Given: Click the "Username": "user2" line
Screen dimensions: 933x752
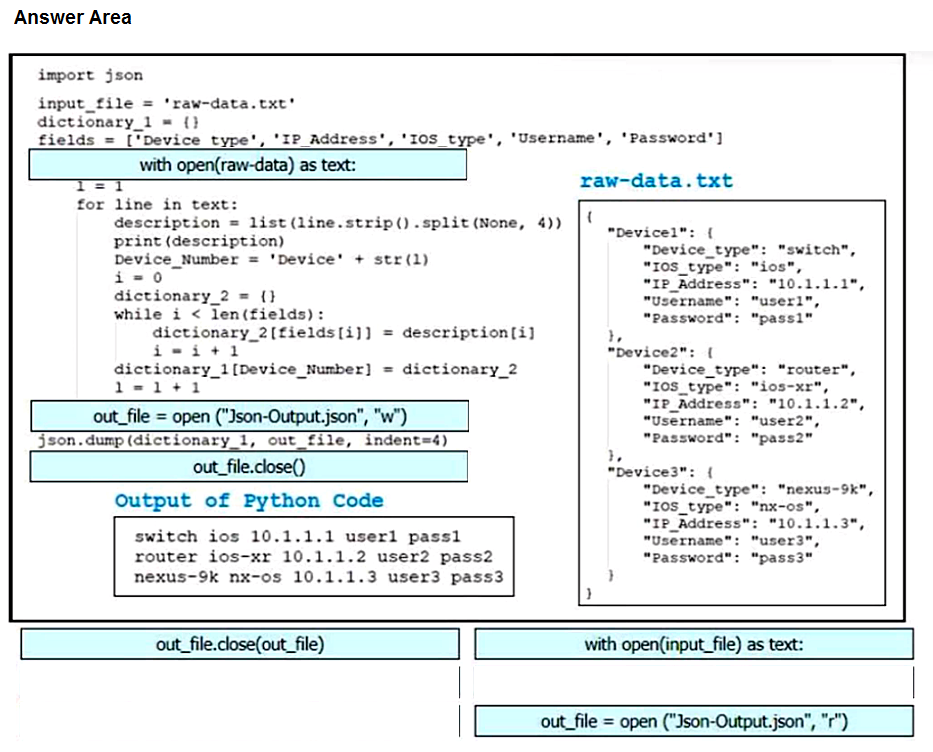Looking at the screenshot, I should tap(731, 421).
